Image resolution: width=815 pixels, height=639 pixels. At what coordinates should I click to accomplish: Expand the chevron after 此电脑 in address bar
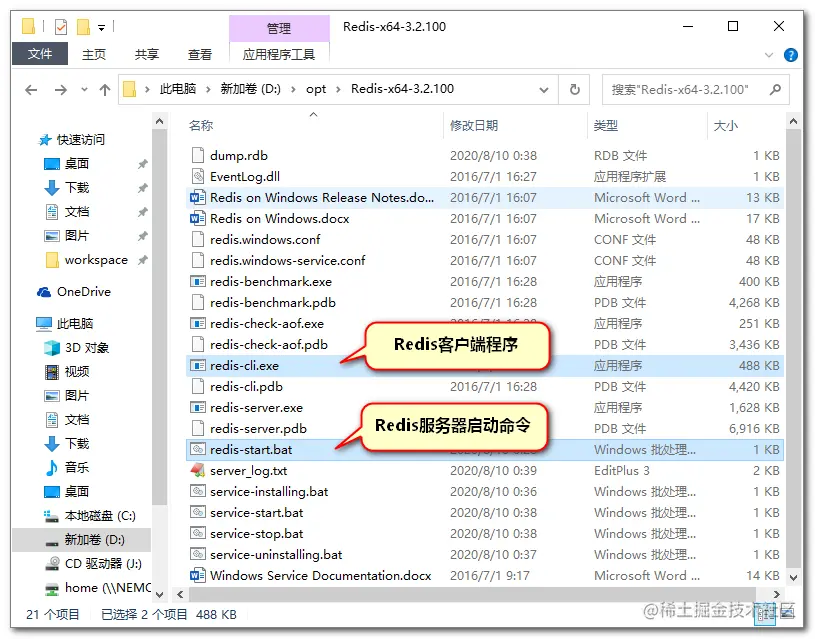pos(208,89)
